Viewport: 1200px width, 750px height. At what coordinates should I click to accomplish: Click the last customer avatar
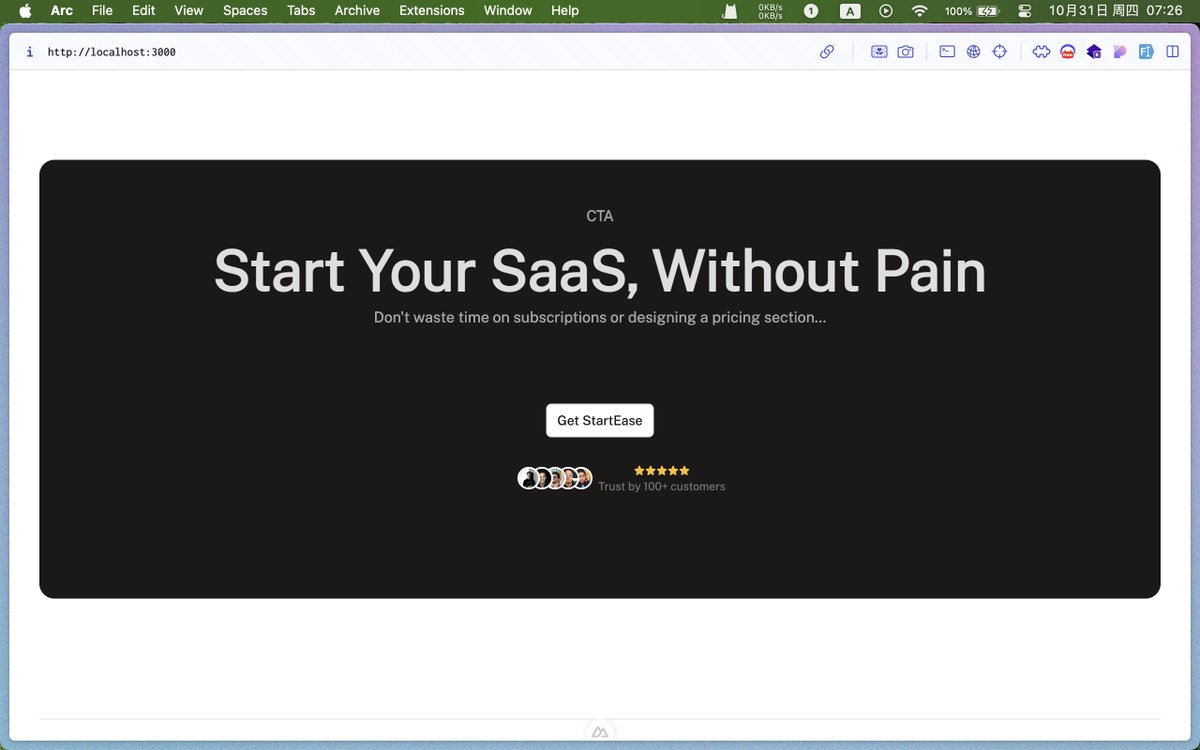[582, 478]
